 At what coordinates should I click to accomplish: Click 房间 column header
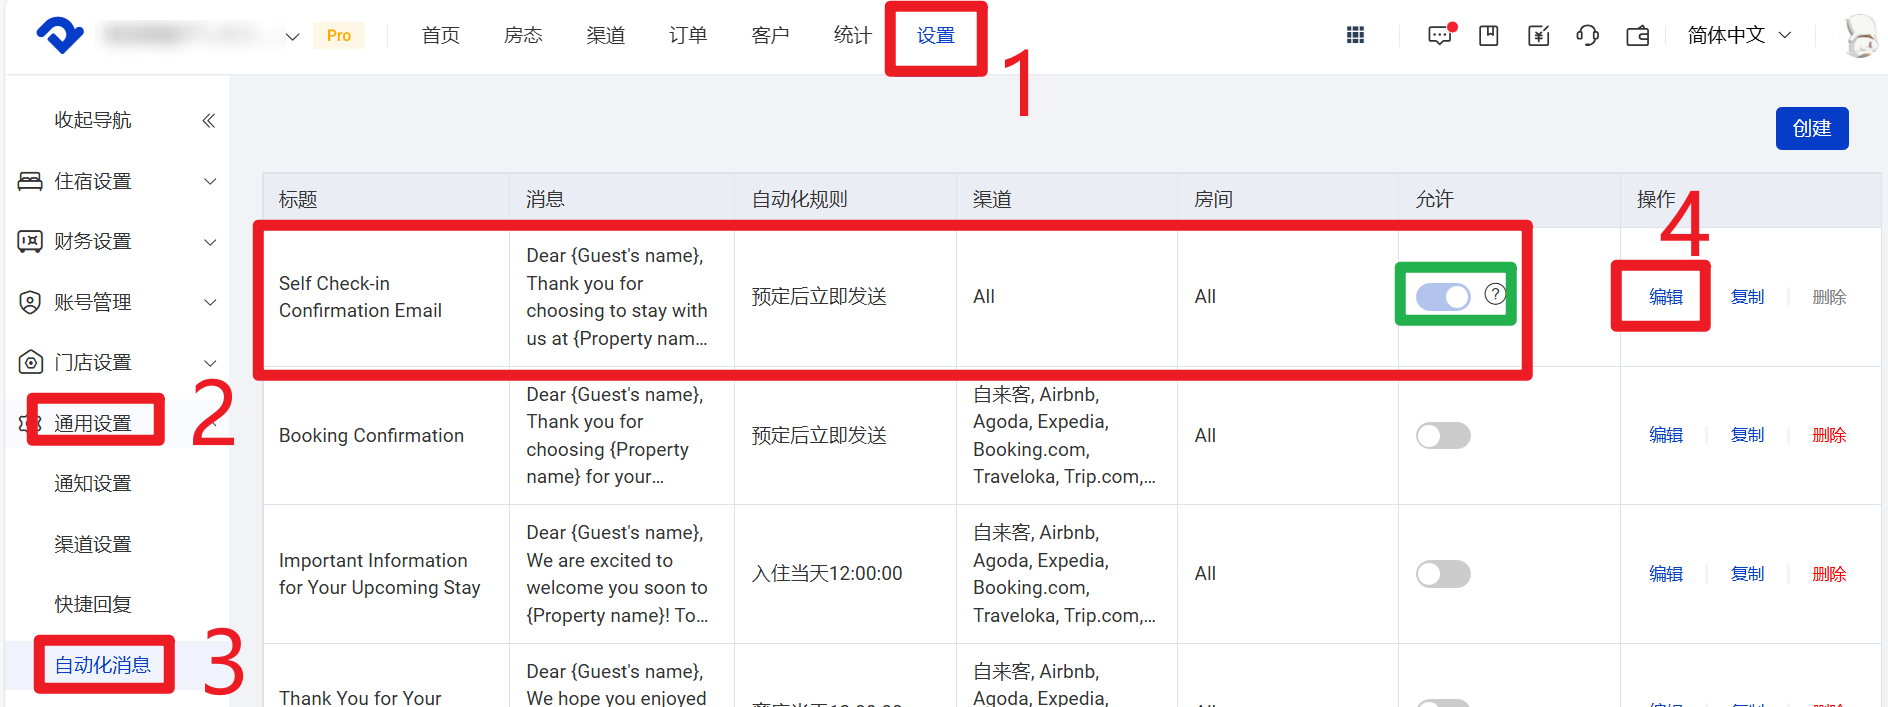pyautogui.click(x=1213, y=199)
